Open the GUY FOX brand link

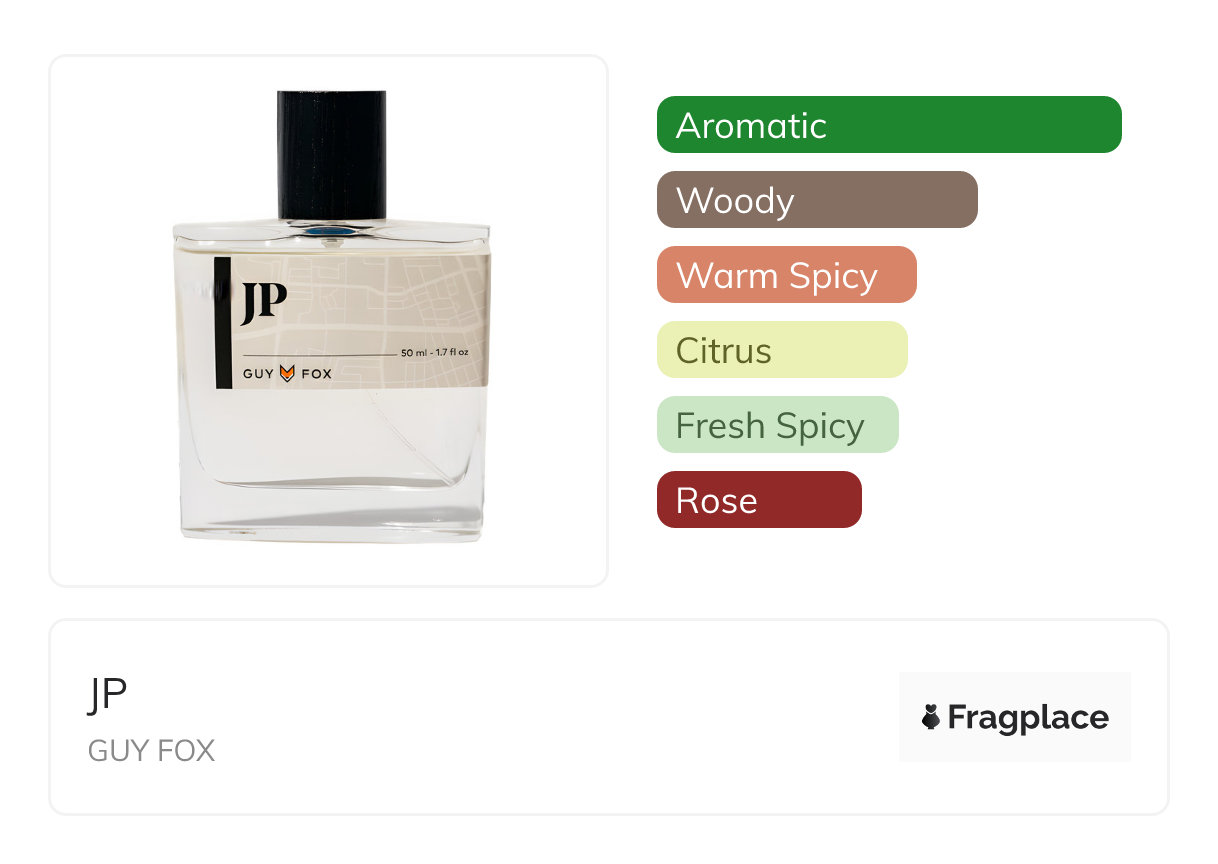[151, 751]
